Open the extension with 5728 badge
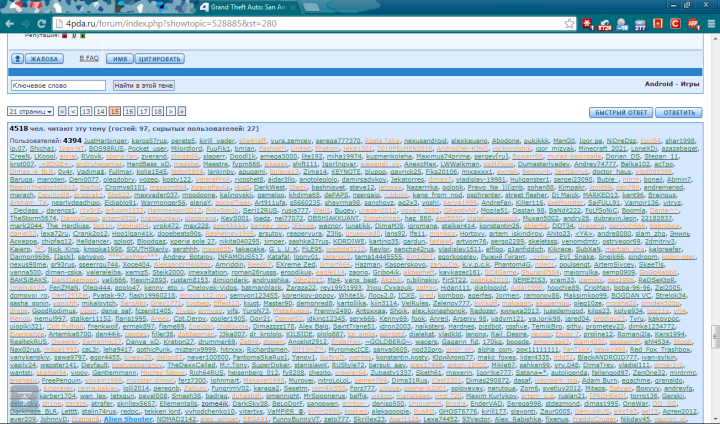This screenshot has width=720, height=424. coord(604,24)
